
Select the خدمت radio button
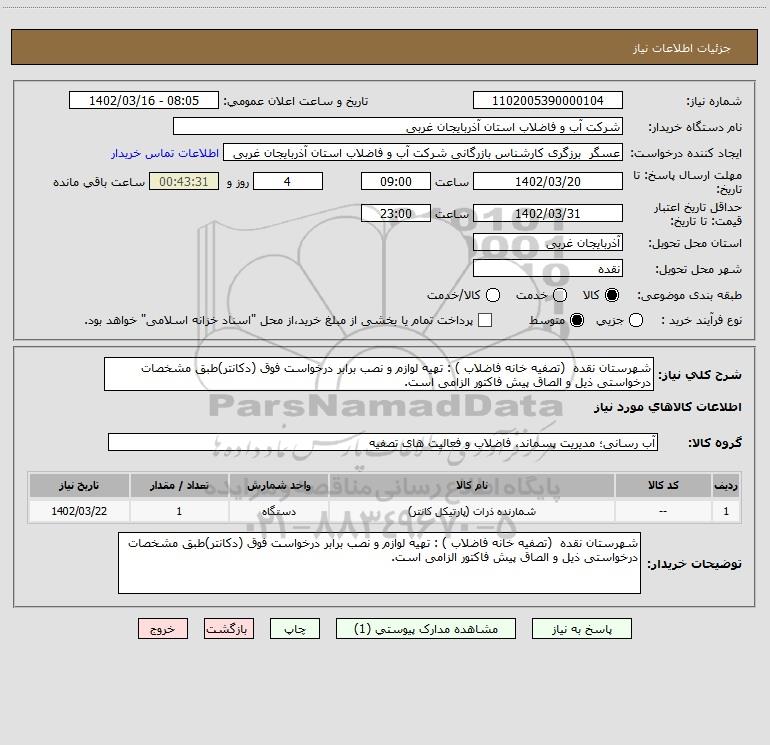tap(559, 295)
